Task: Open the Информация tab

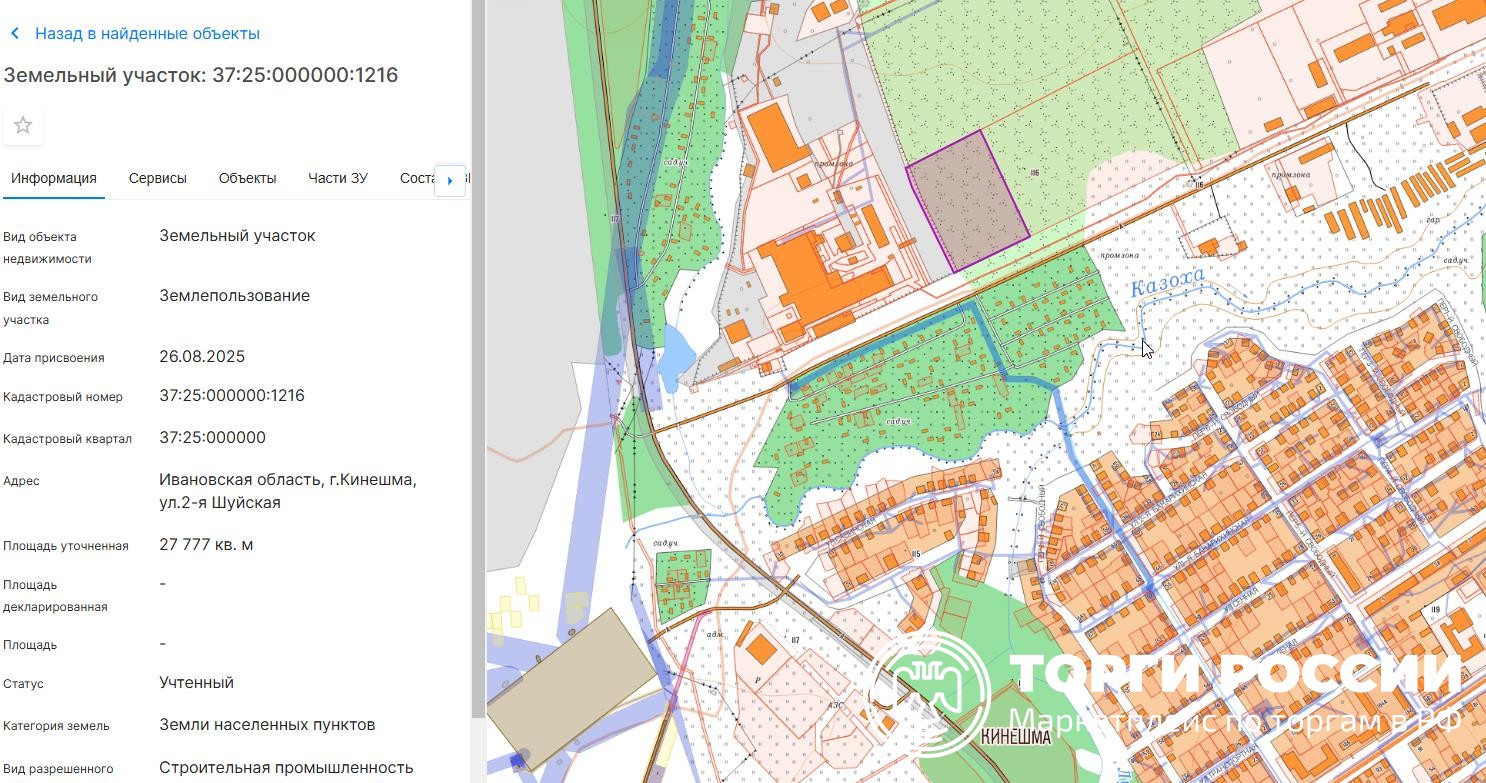Action: pos(54,178)
